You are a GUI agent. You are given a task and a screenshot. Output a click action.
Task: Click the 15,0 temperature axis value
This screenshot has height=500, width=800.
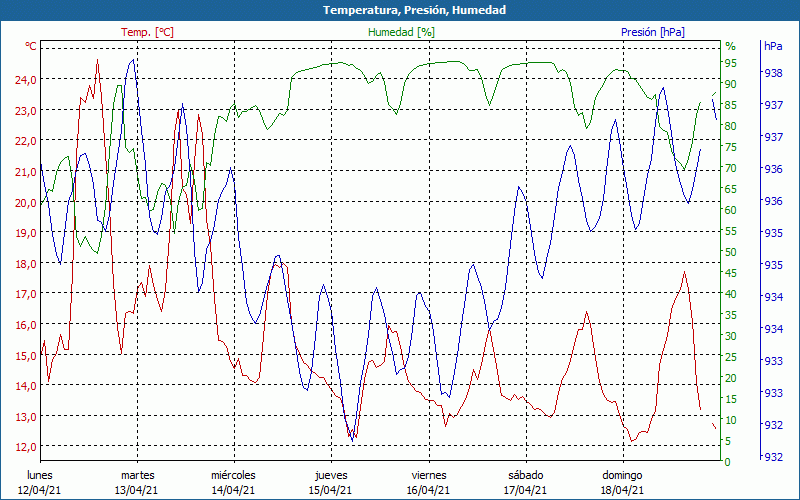point(27,355)
